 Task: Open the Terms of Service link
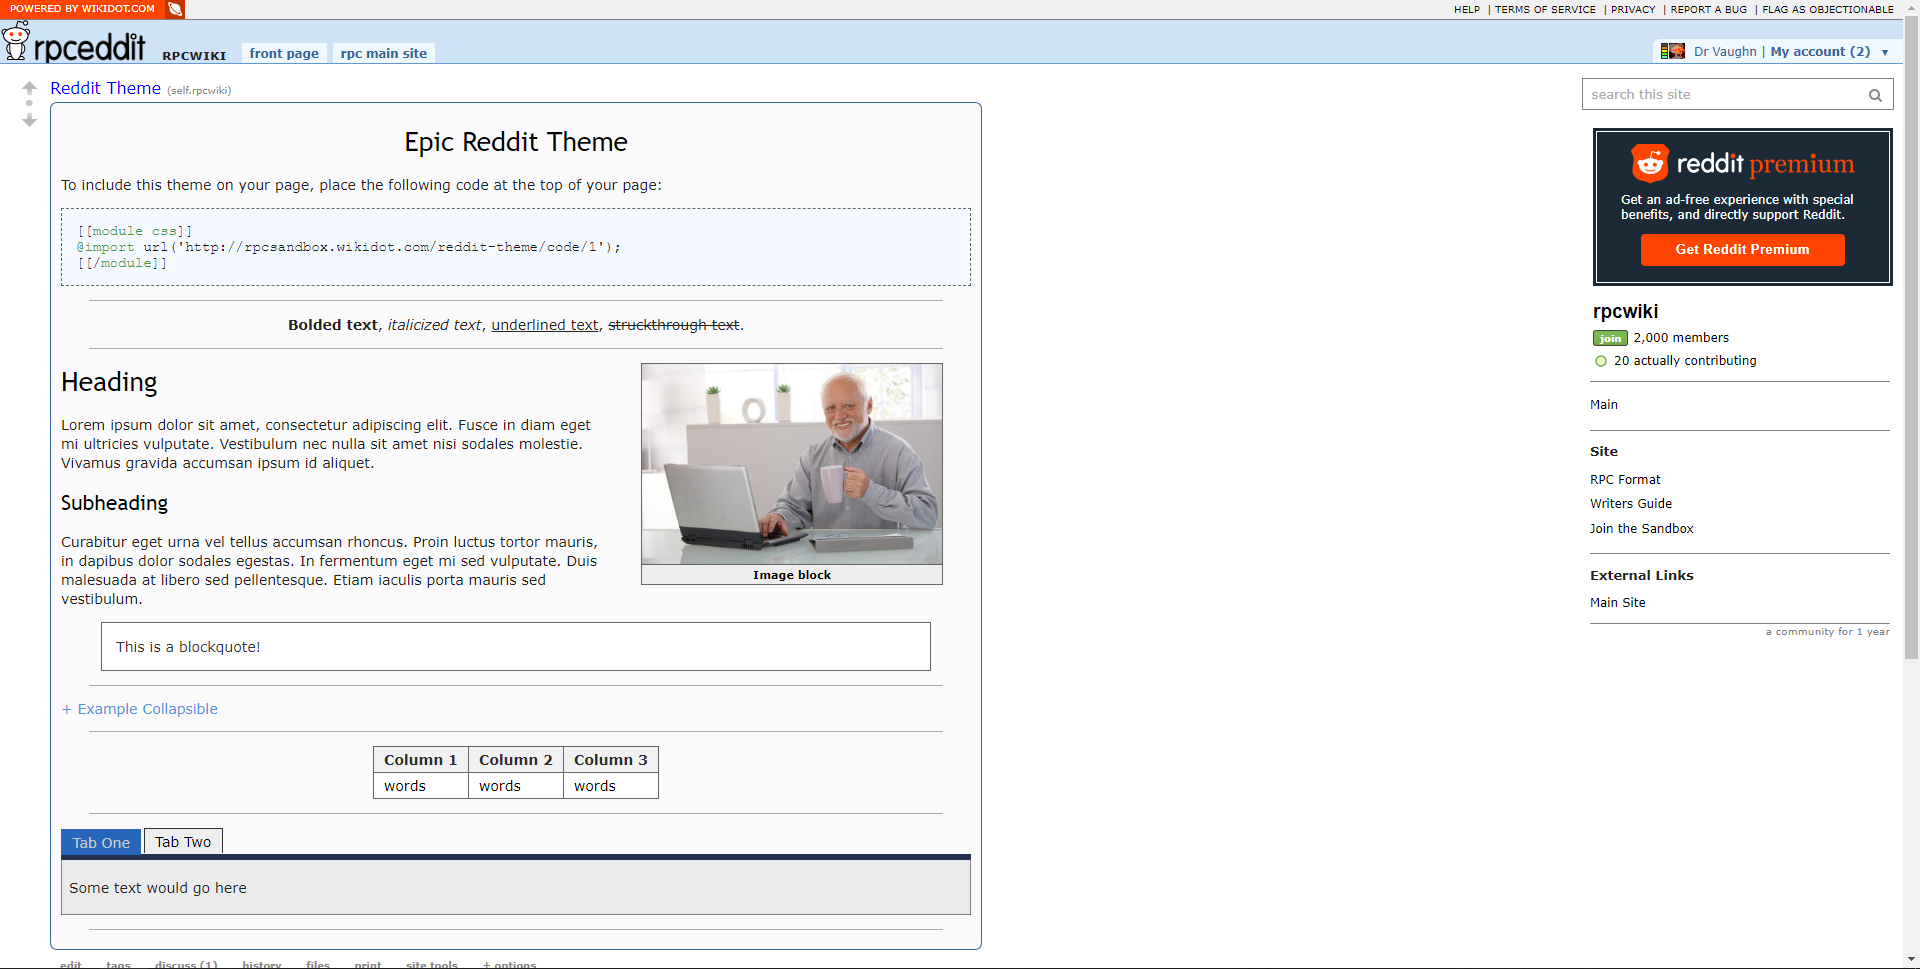1545,9
